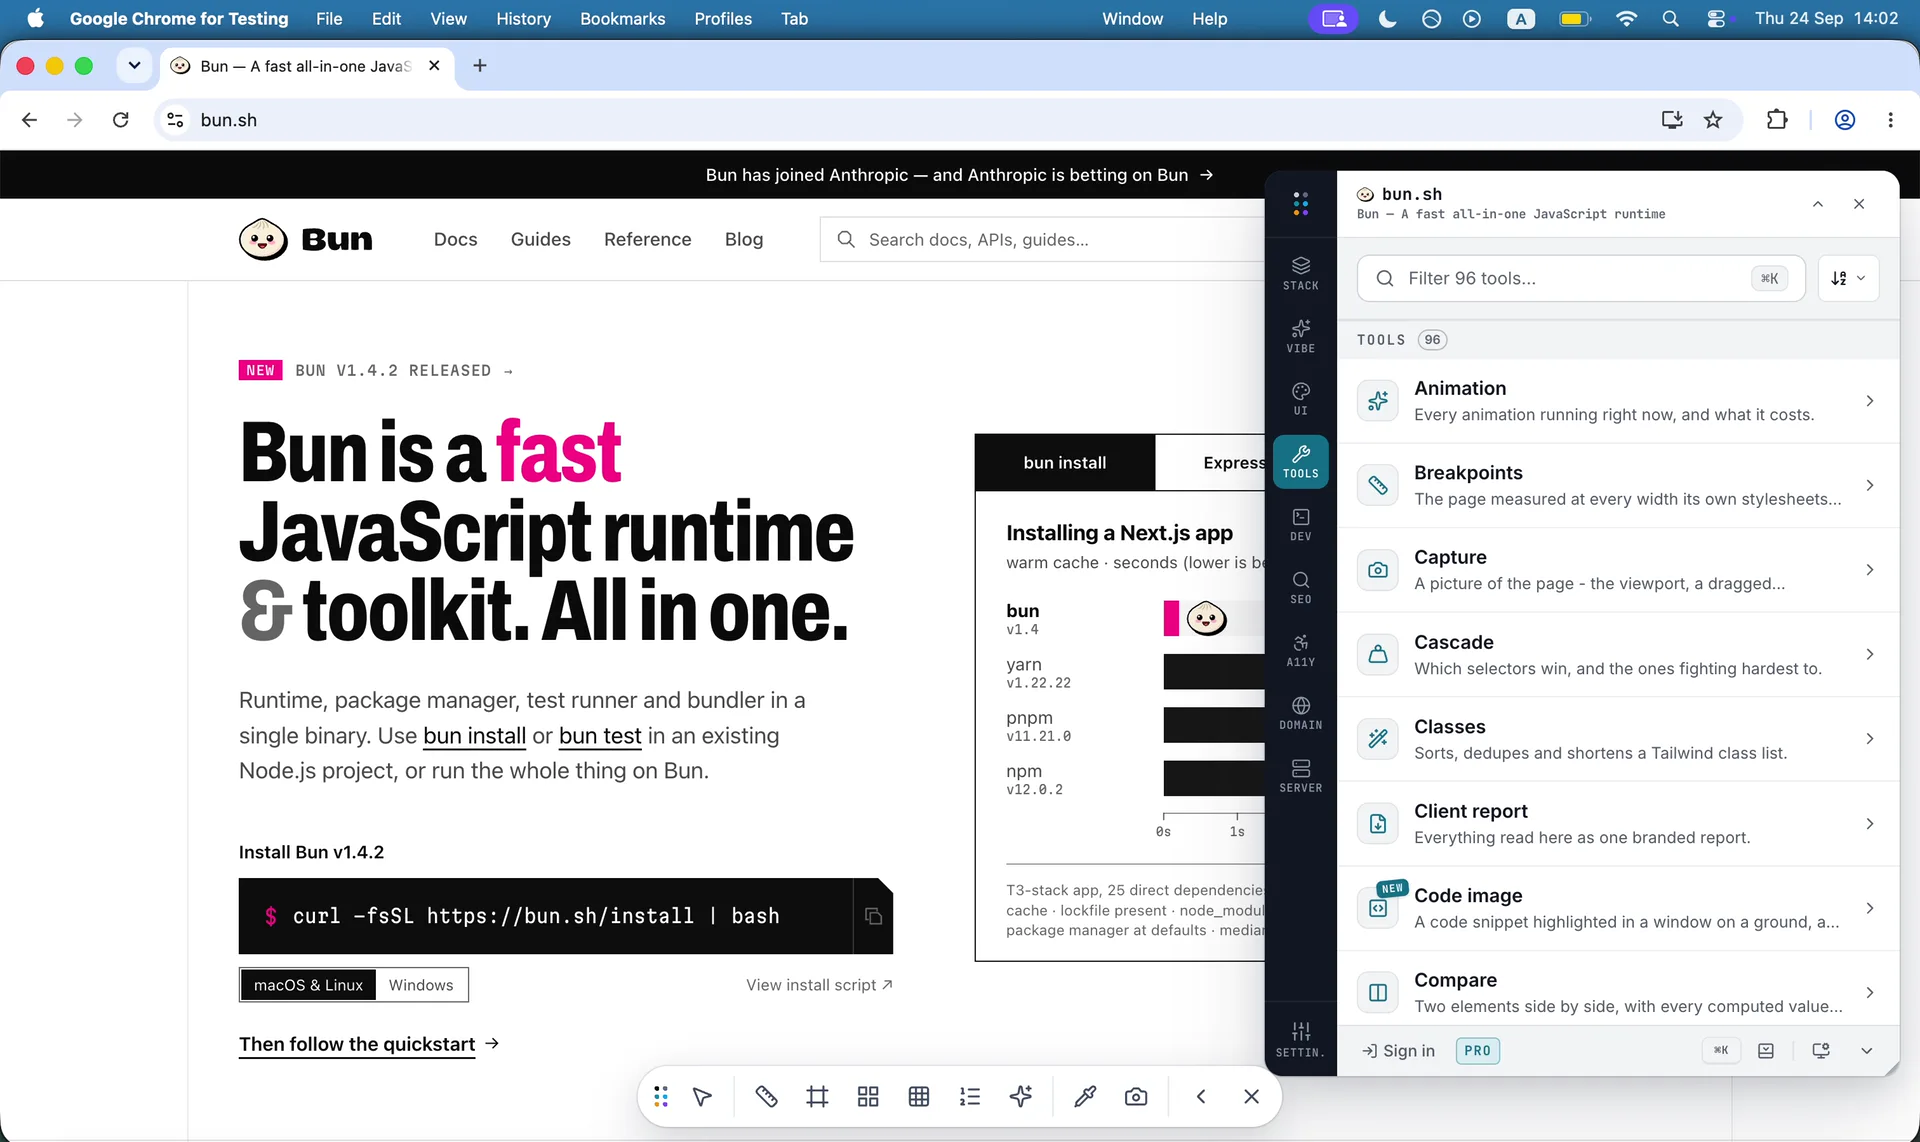
Task: Open the Client report tool row
Action: point(1618,823)
